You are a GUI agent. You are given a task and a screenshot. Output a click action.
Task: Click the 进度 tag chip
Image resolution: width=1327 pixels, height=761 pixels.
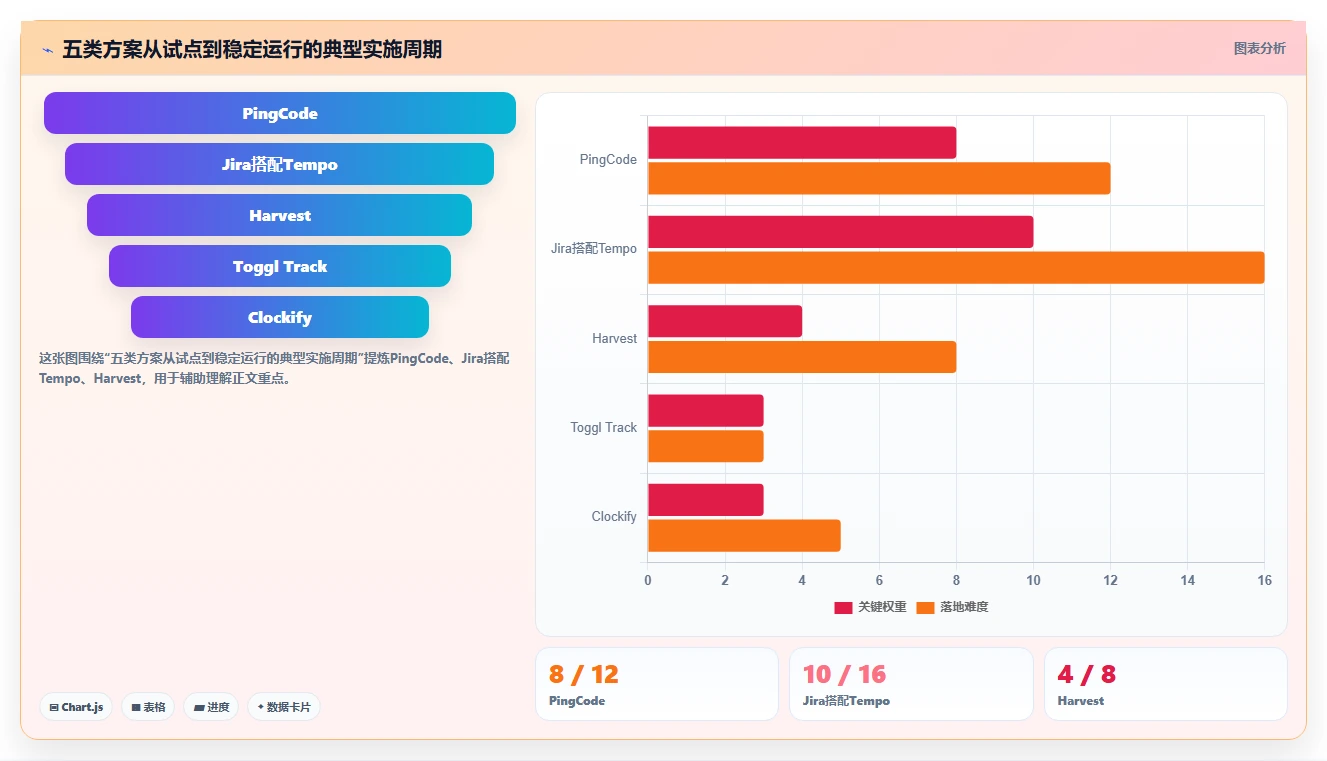pos(211,707)
